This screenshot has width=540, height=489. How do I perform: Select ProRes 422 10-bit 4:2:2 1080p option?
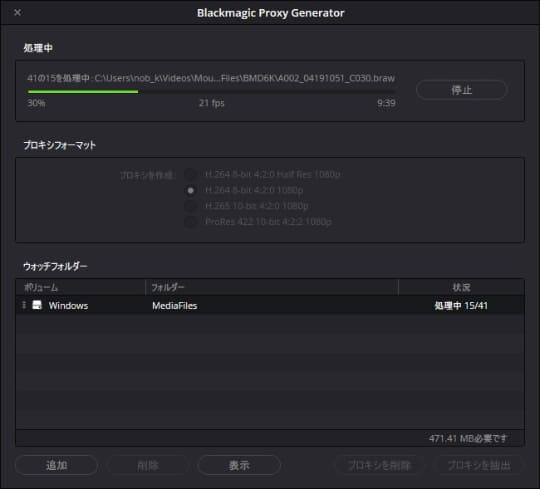[x=190, y=222]
